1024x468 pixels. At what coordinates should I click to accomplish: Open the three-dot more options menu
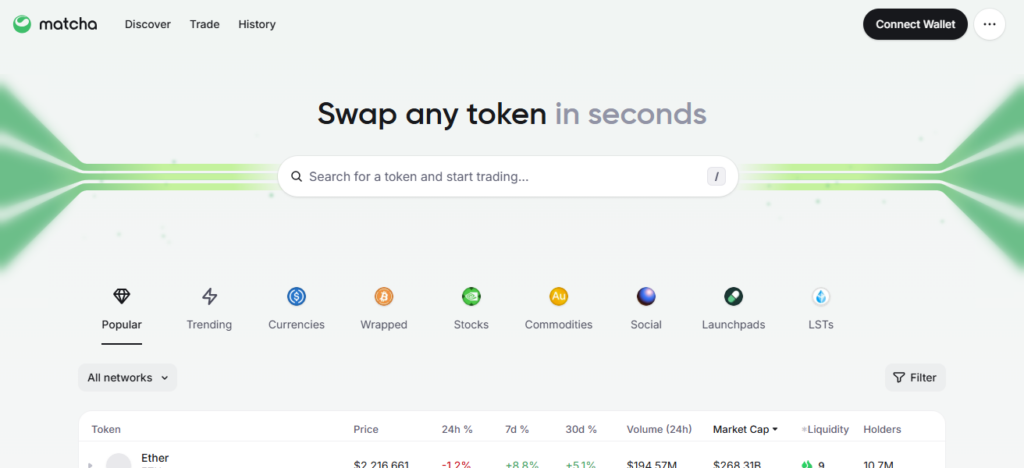click(989, 24)
